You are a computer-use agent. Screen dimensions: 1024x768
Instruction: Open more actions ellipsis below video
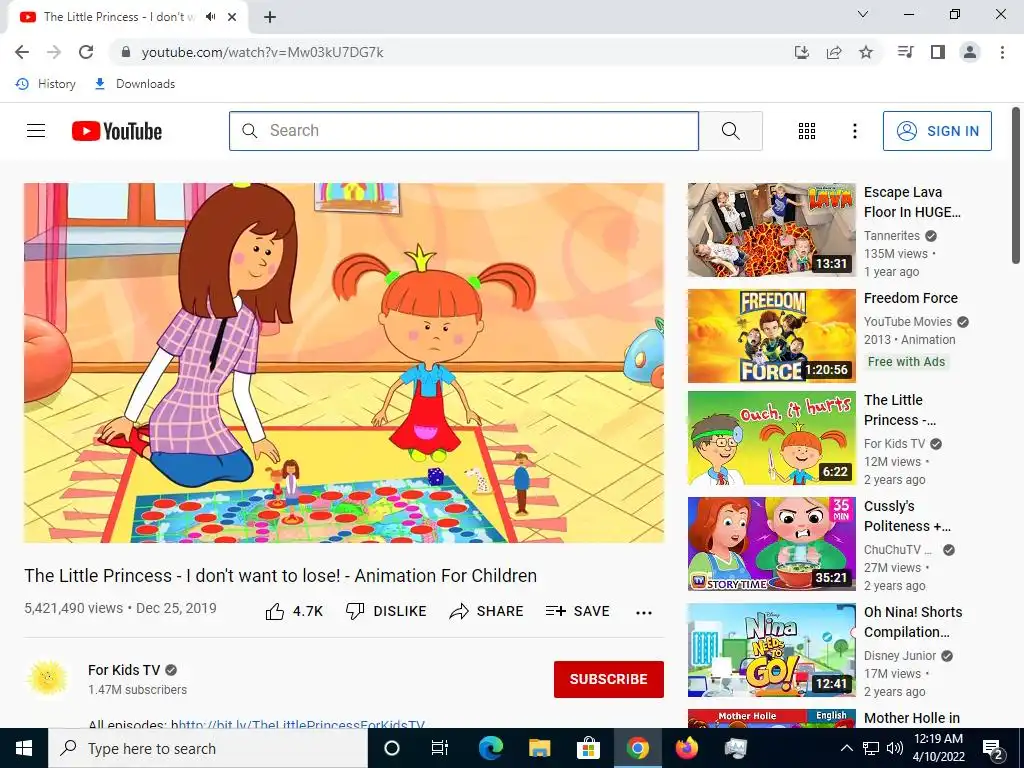[x=644, y=612]
